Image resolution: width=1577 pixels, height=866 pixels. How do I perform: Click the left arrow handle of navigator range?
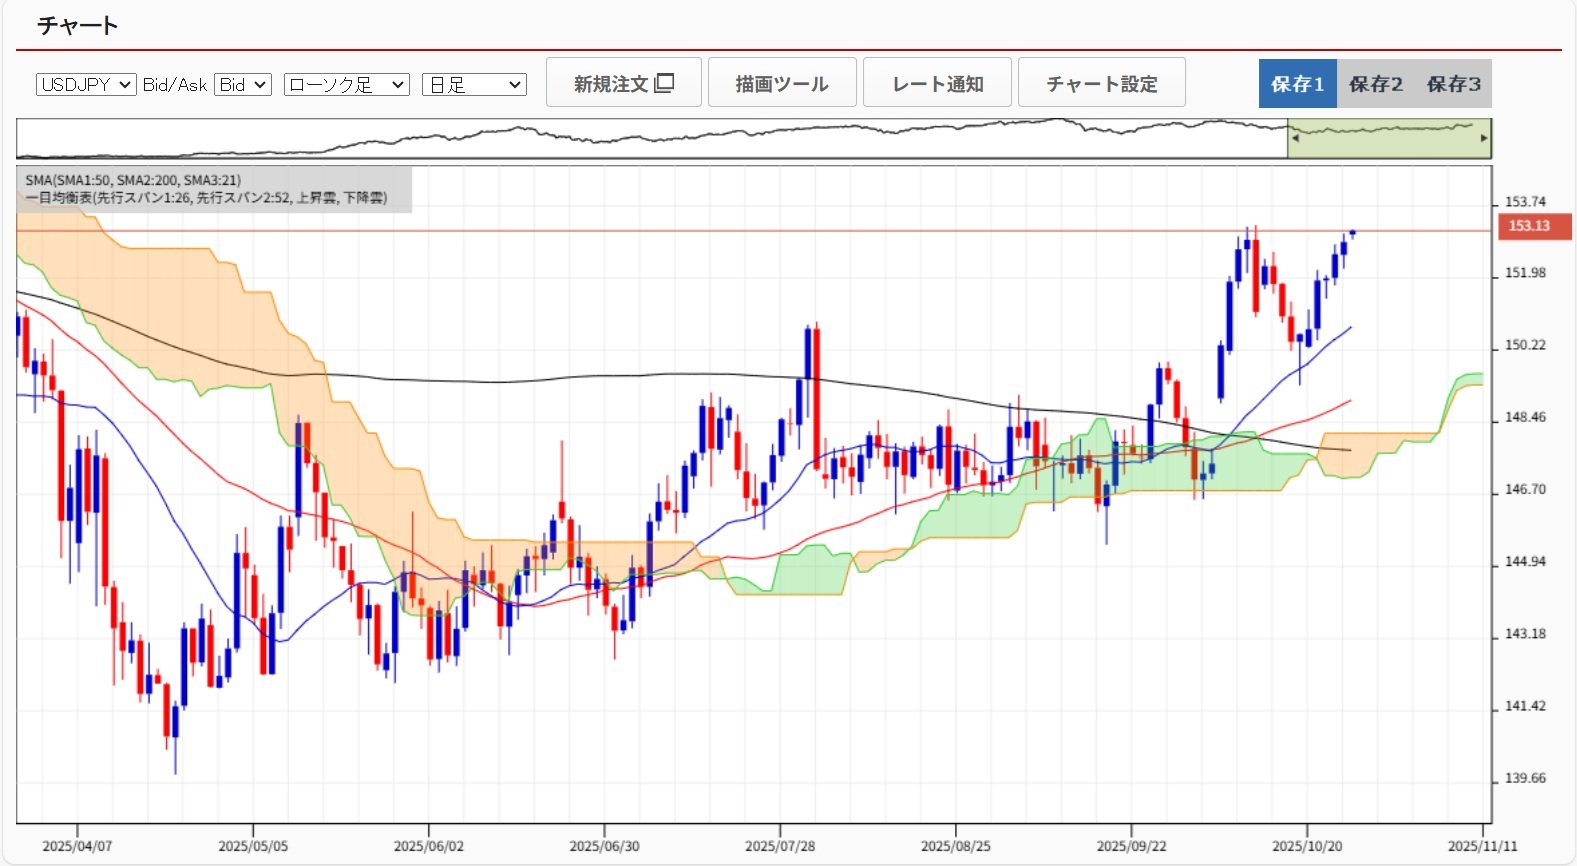pos(1295,138)
